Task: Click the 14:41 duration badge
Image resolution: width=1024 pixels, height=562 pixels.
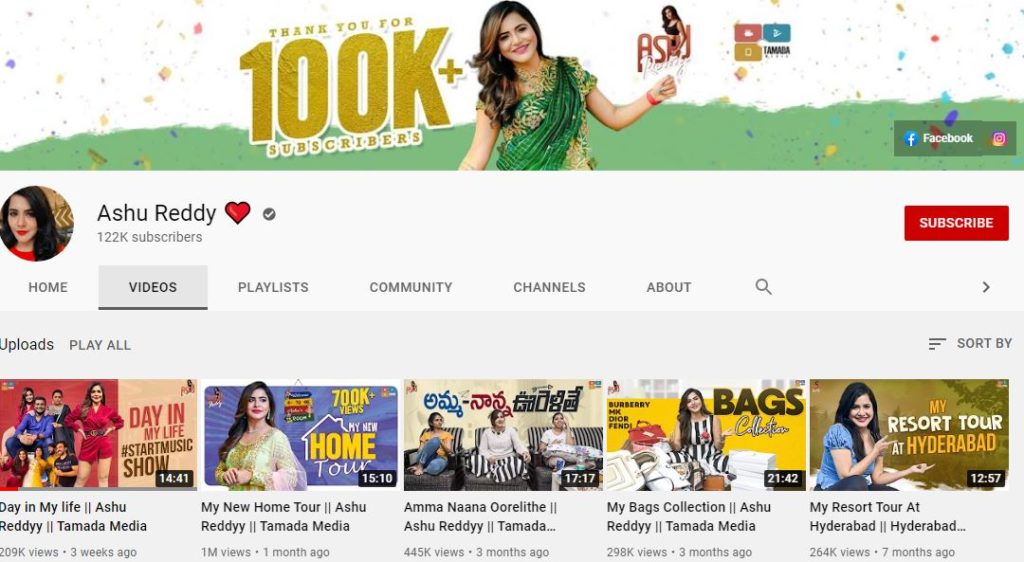Action: pyautogui.click(x=174, y=478)
